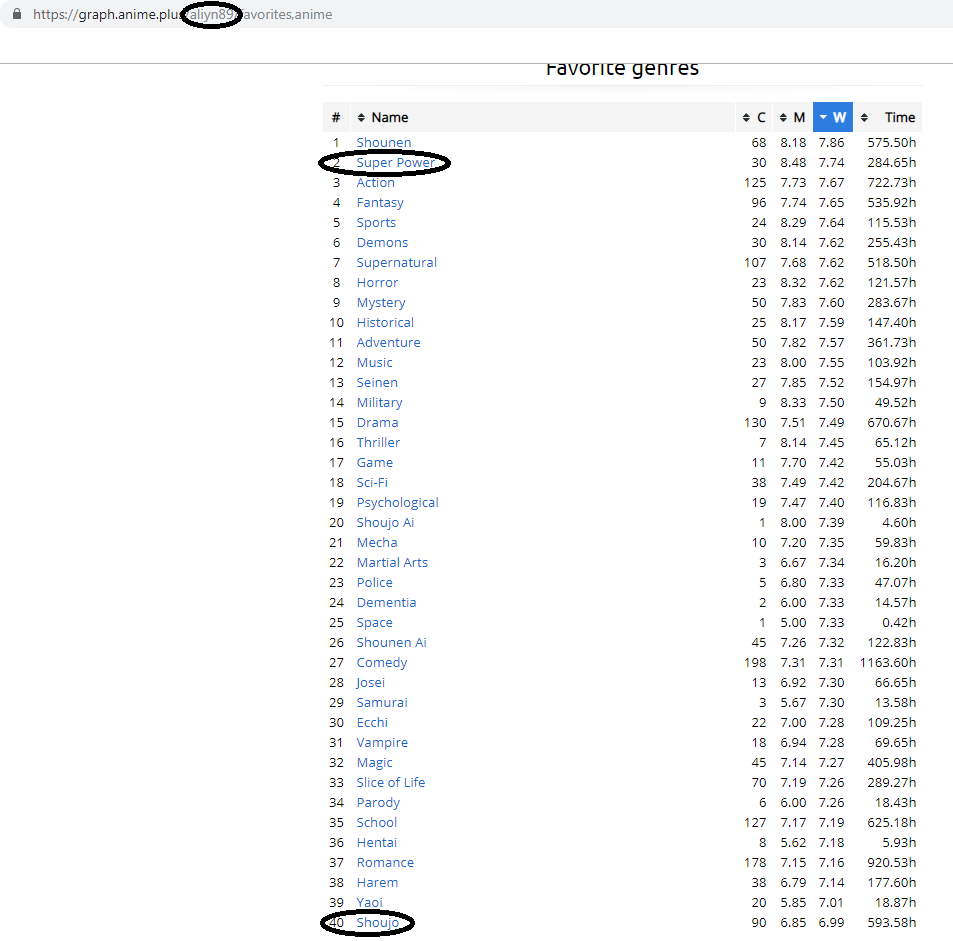This screenshot has width=953, height=941.
Task: Sort table by the M column
Action: click(792, 118)
